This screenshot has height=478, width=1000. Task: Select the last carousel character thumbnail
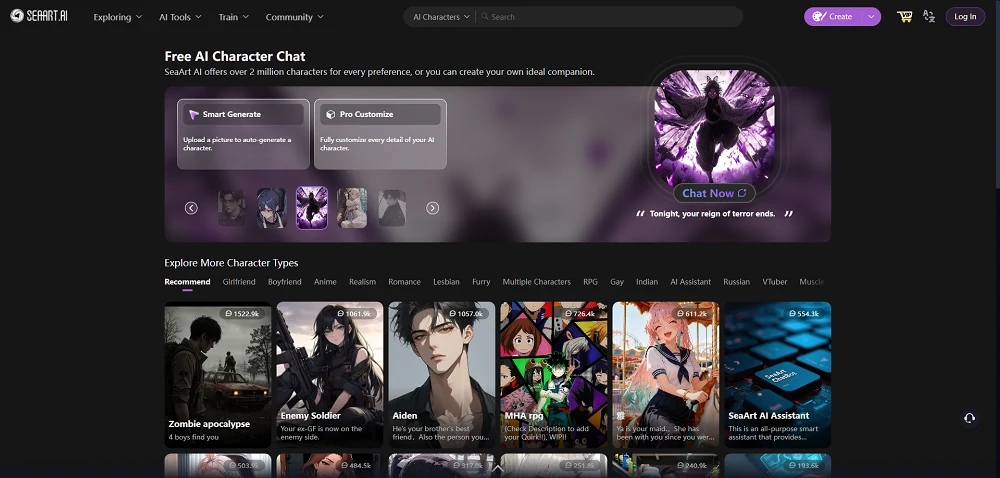coord(392,208)
